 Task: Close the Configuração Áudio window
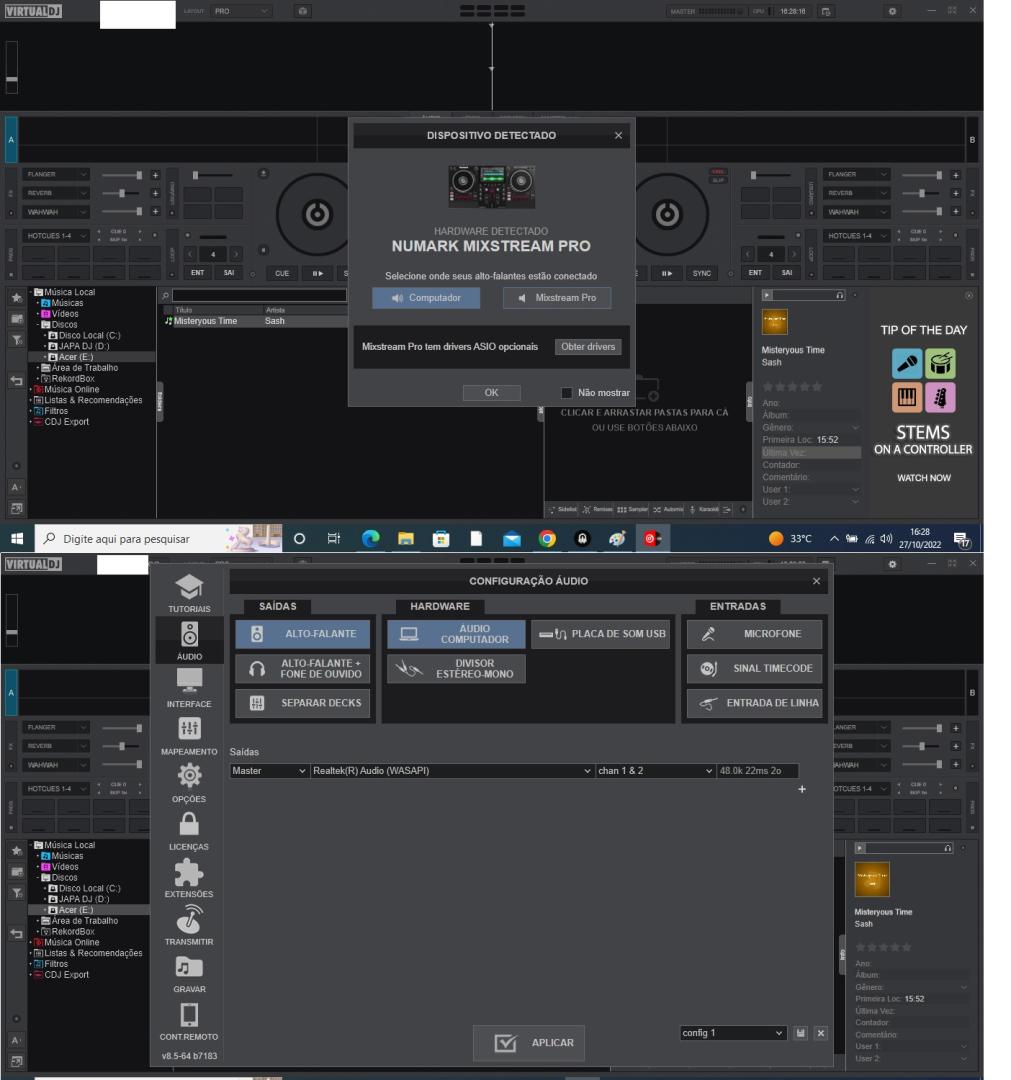[816, 581]
